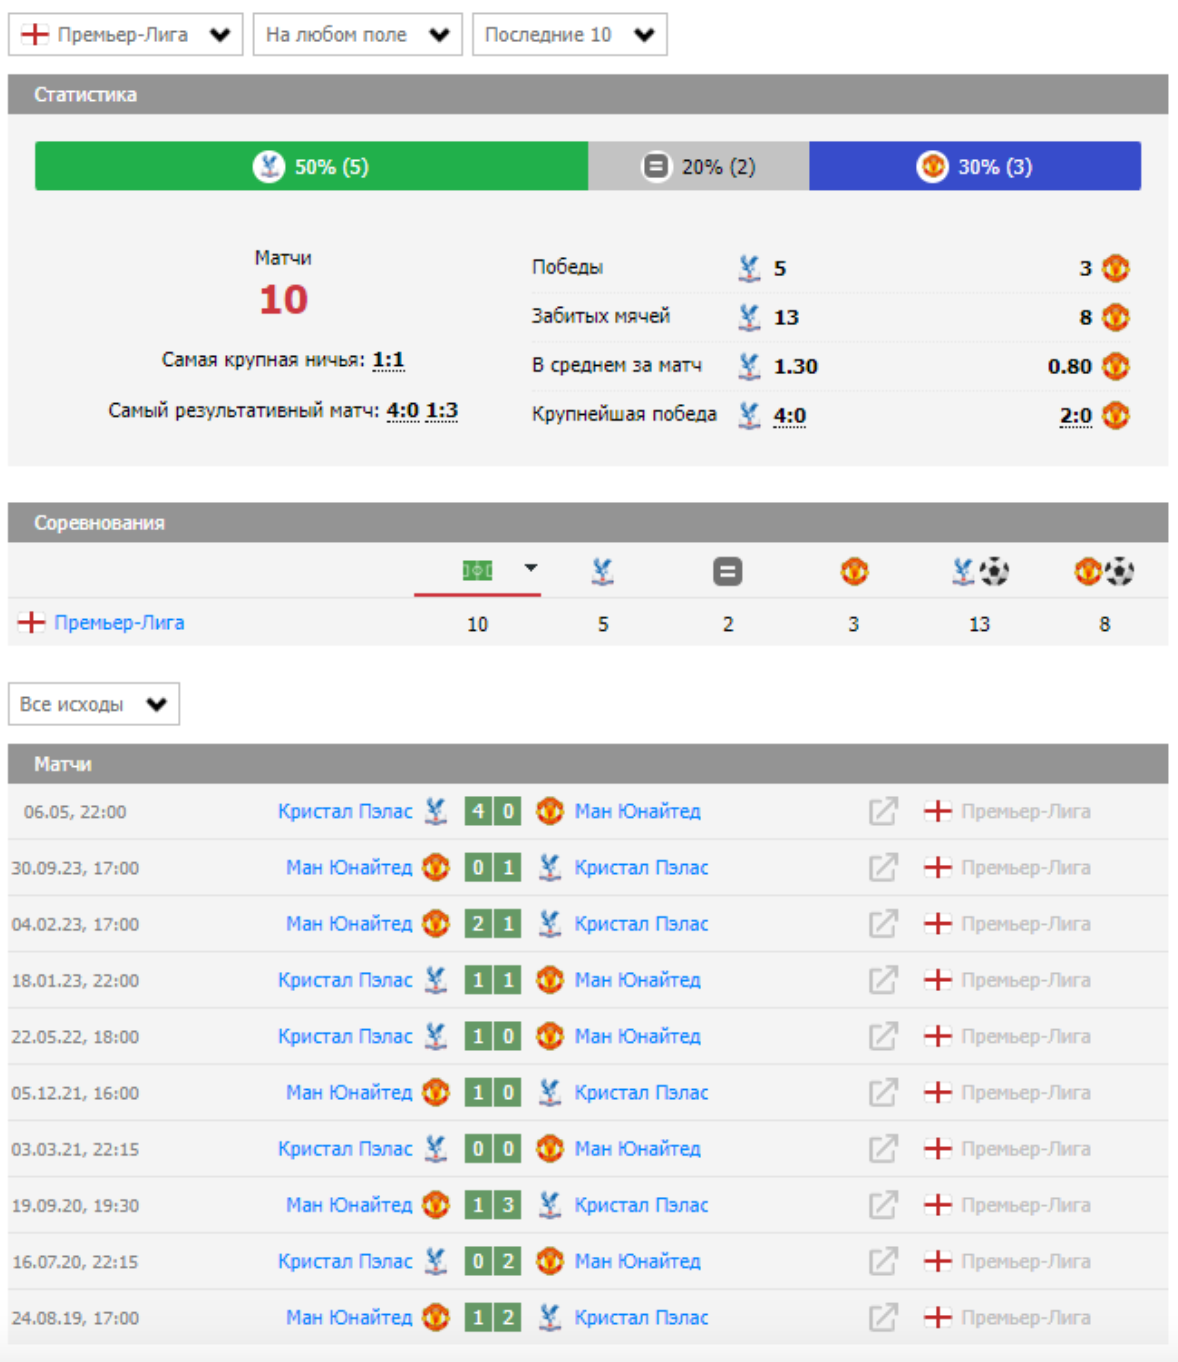Open external link for 30.09.23 match
This screenshot has width=1178, height=1362.
(882, 867)
